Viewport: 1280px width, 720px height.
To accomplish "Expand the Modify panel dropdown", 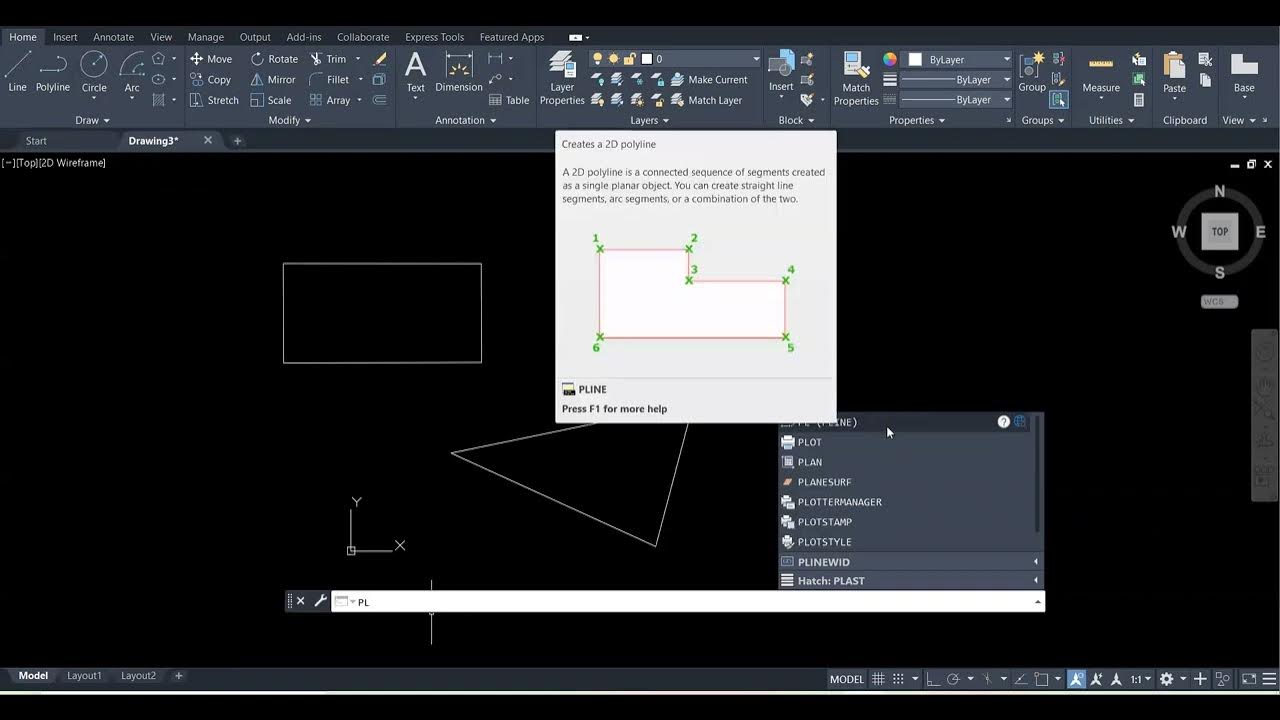I will tap(289, 120).
